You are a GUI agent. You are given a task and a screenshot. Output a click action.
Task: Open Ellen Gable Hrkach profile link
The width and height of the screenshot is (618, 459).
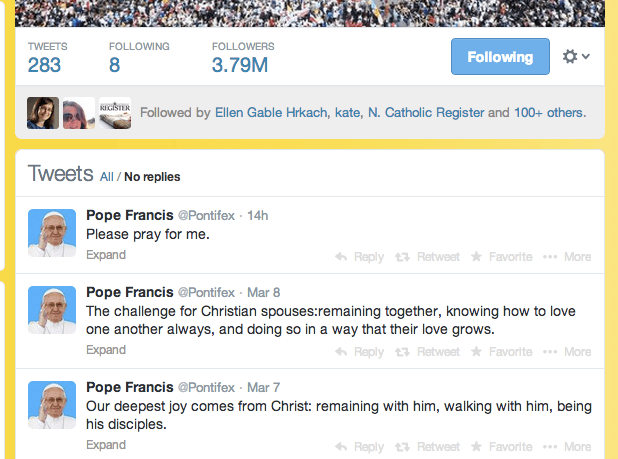pos(271,113)
